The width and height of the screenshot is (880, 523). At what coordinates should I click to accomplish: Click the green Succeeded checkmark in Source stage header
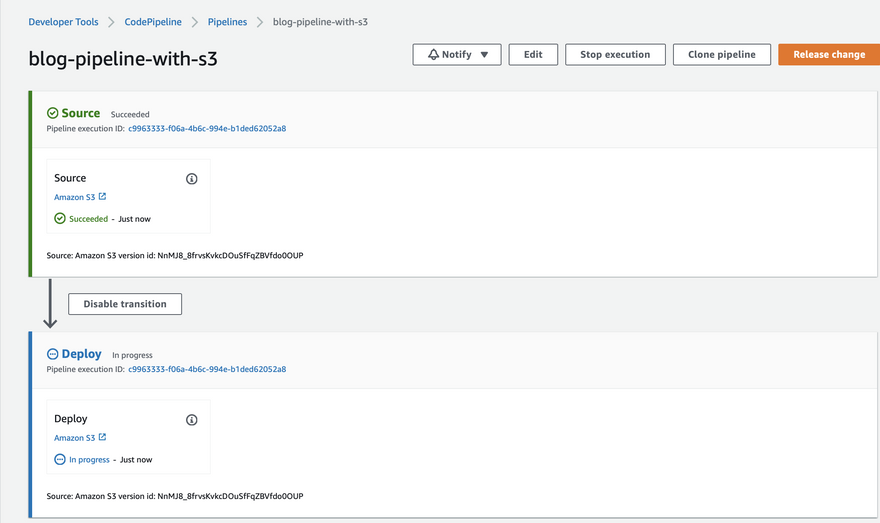[x=52, y=114]
